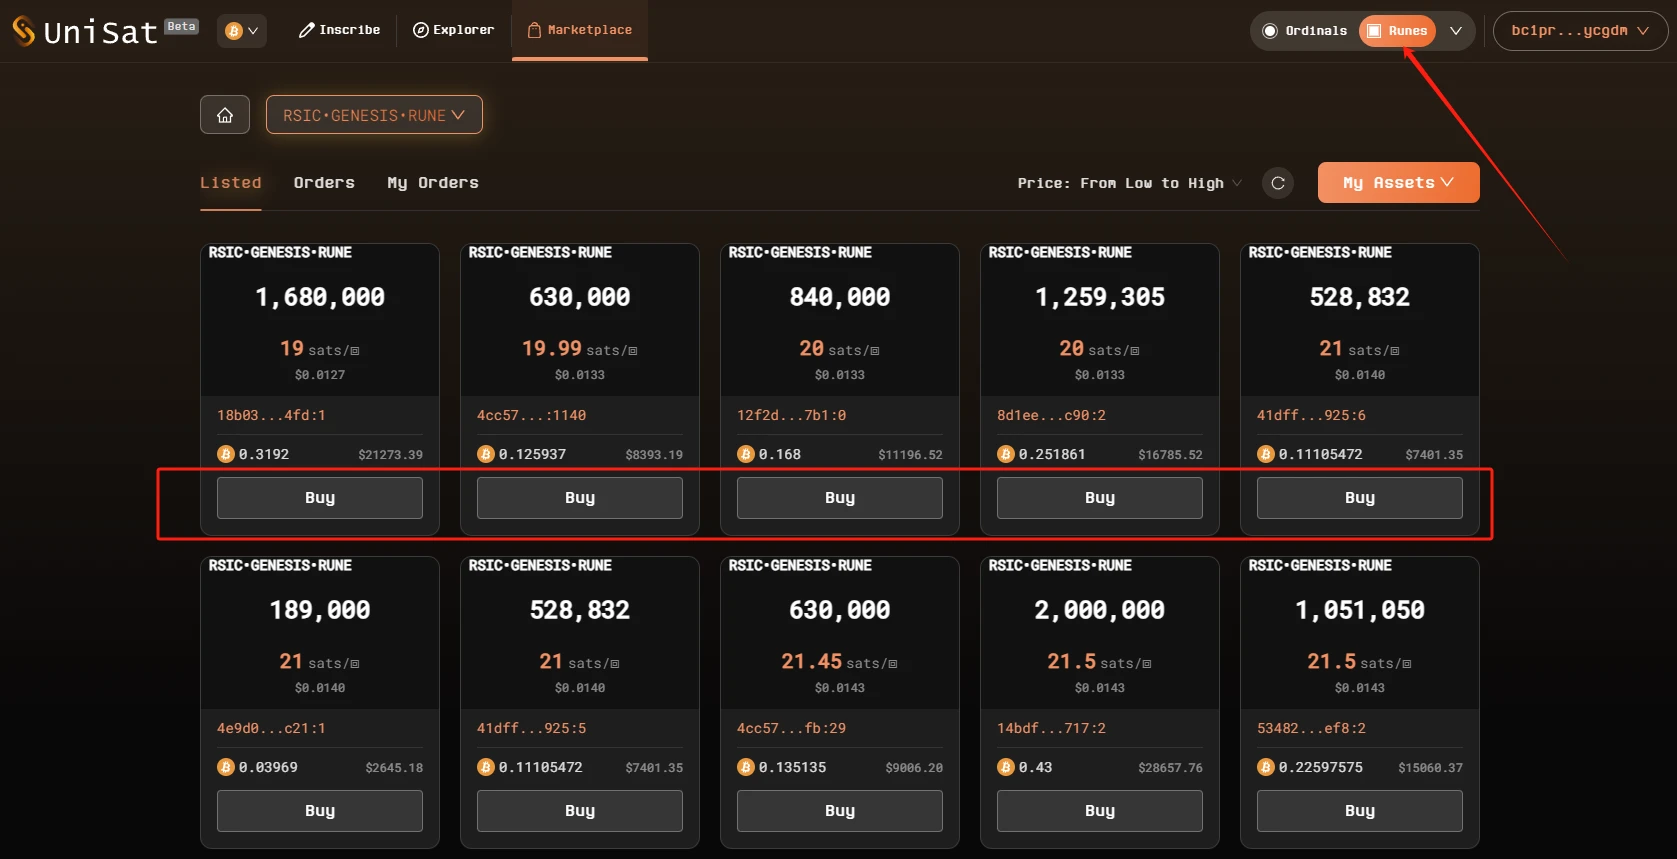
Task: Open the Inscribe menu item
Action: pyautogui.click(x=339, y=30)
